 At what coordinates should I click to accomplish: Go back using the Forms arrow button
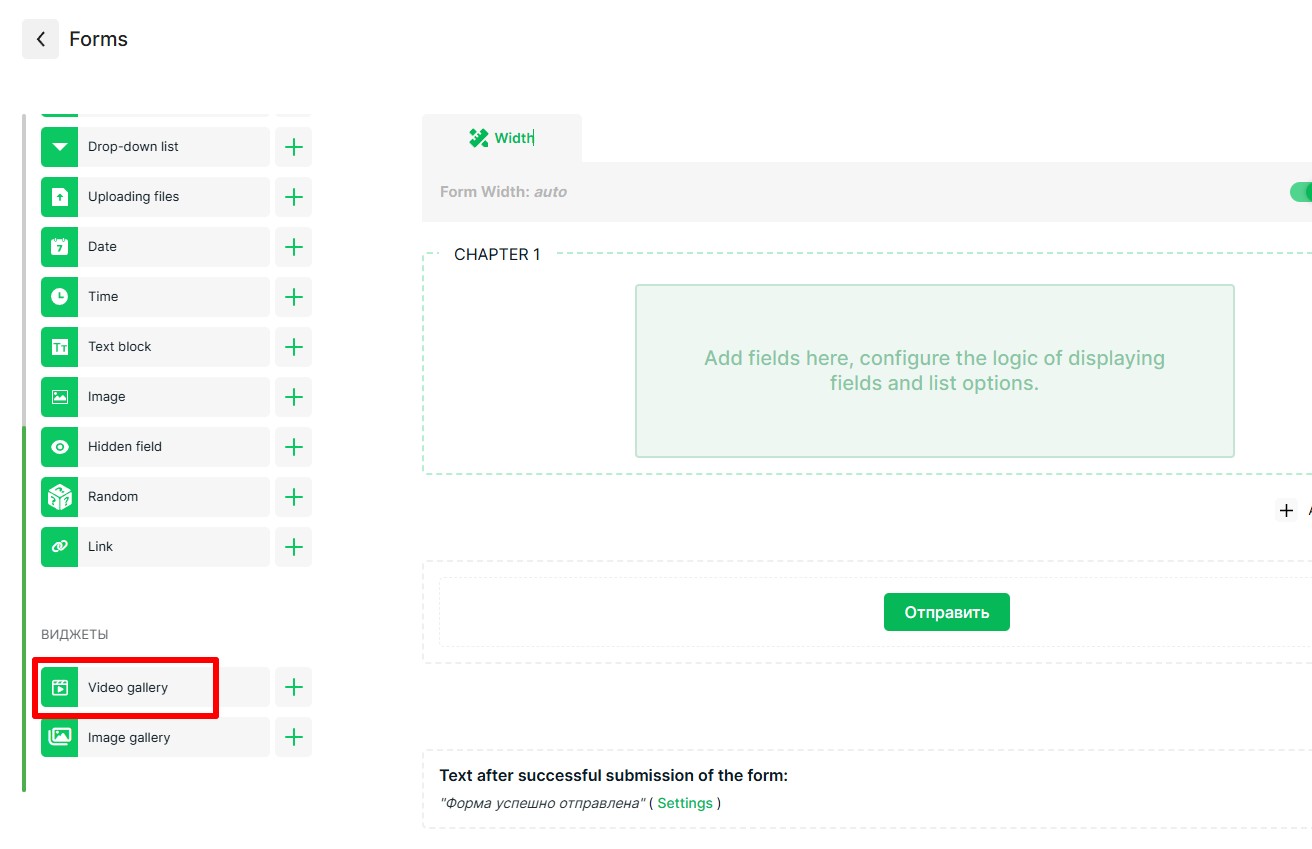pyautogui.click(x=40, y=39)
